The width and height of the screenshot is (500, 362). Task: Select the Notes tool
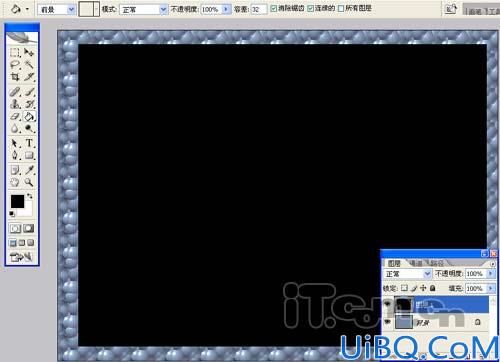15,170
